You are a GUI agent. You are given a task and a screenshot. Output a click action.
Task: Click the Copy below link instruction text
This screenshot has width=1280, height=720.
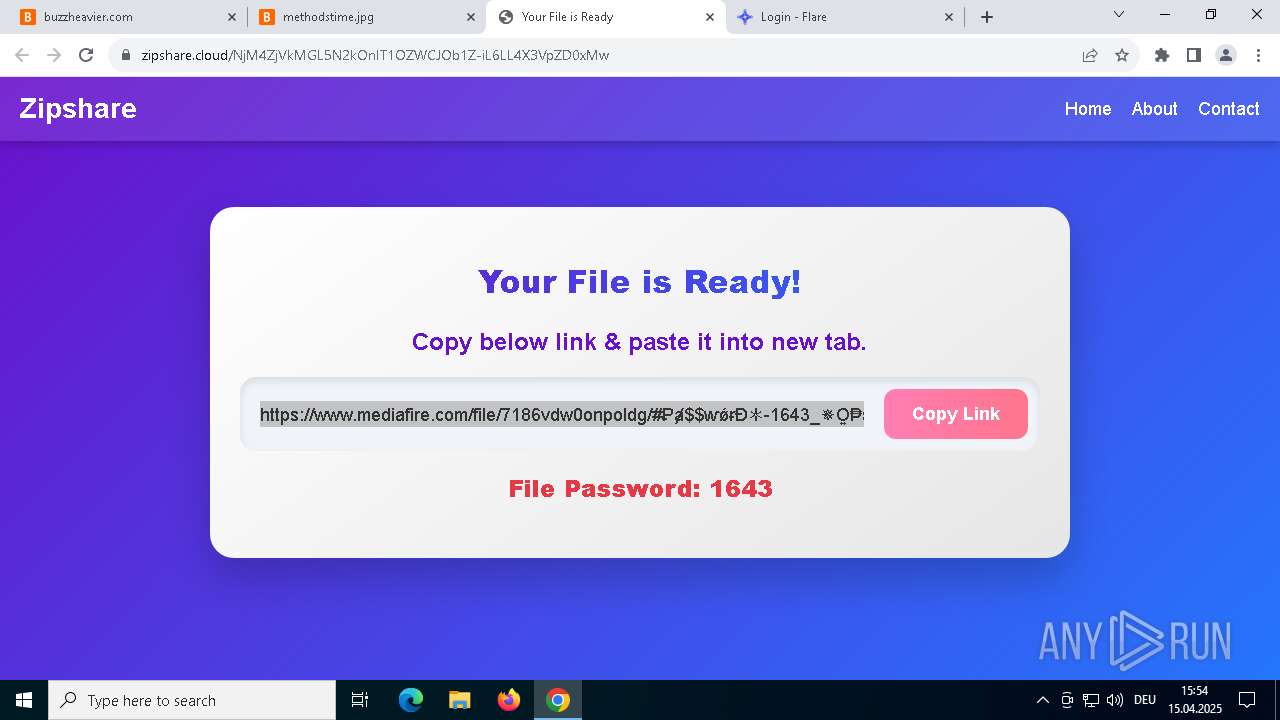click(639, 342)
